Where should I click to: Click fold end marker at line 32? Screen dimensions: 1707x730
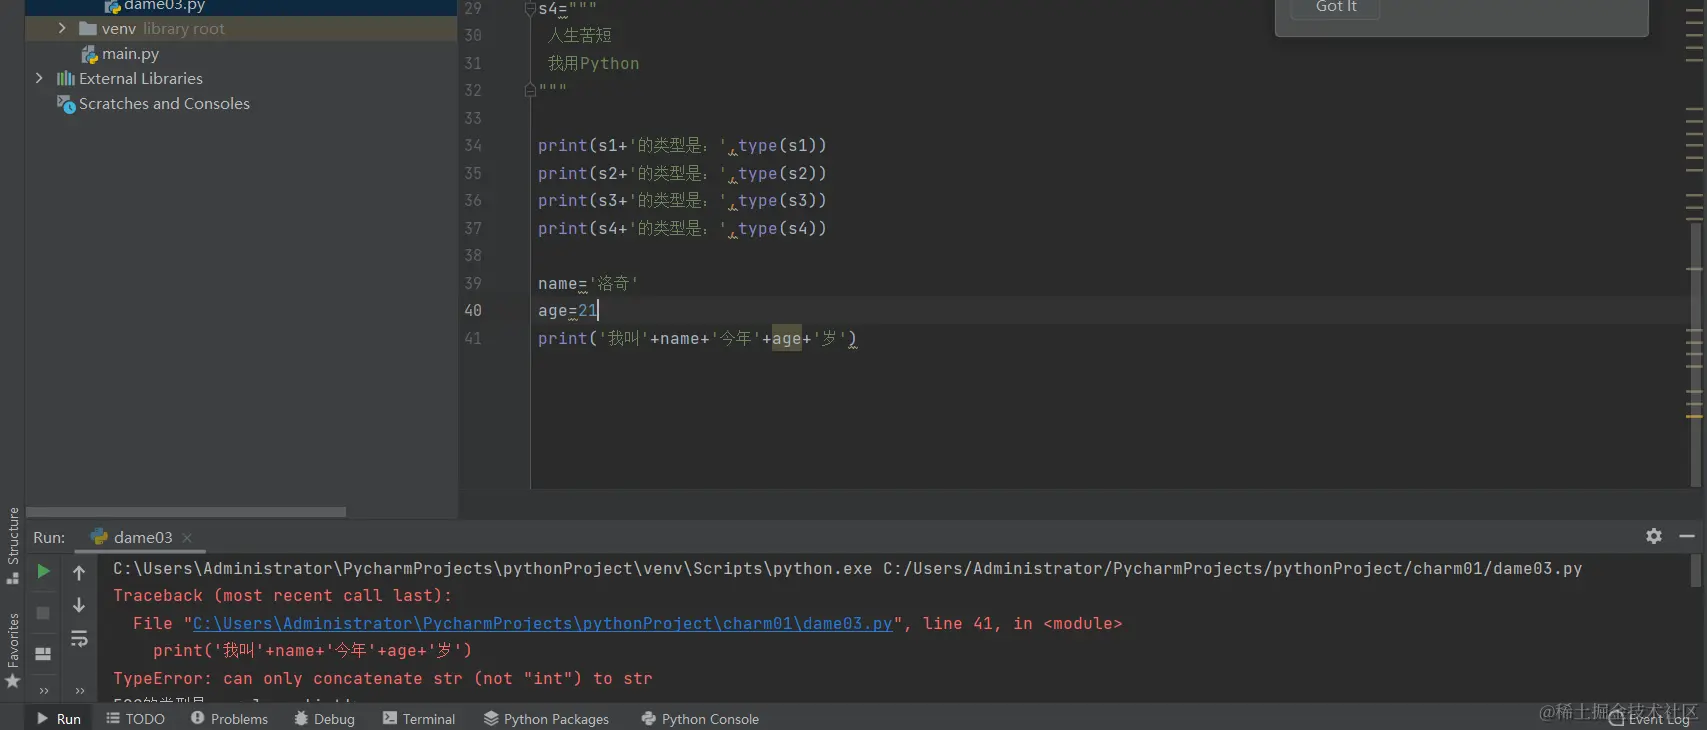point(530,90)
